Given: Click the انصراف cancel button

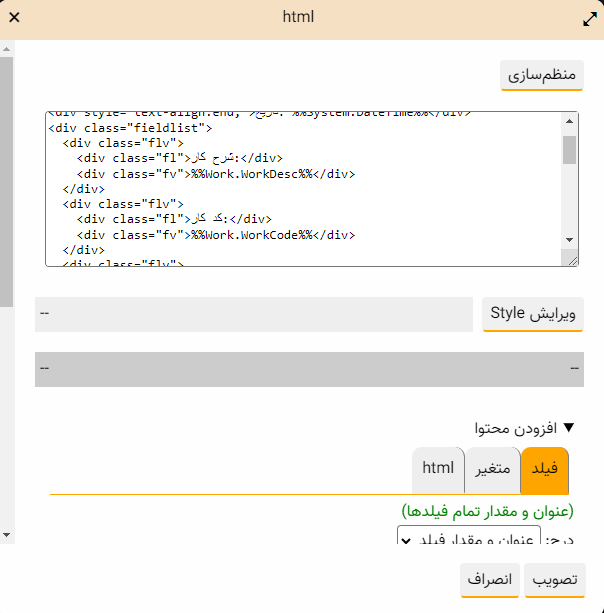Looking at the screenshot, I should [490, 580].
